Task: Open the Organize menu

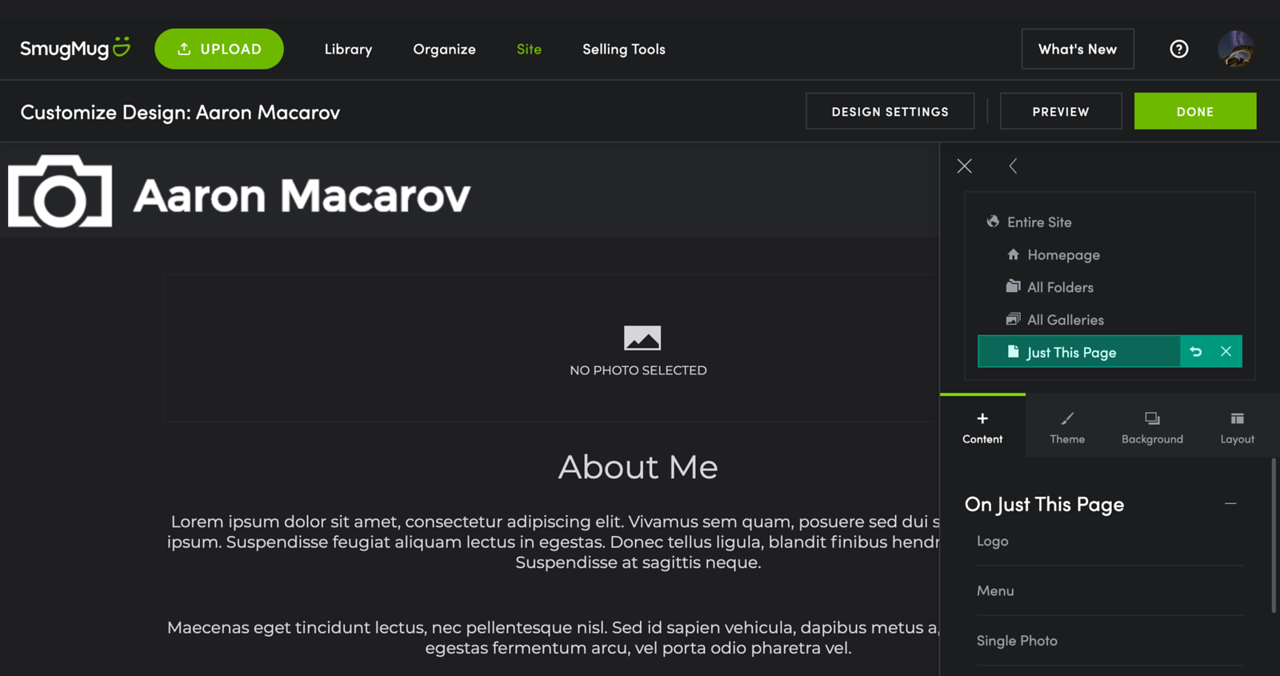Action: pos(444,49)
